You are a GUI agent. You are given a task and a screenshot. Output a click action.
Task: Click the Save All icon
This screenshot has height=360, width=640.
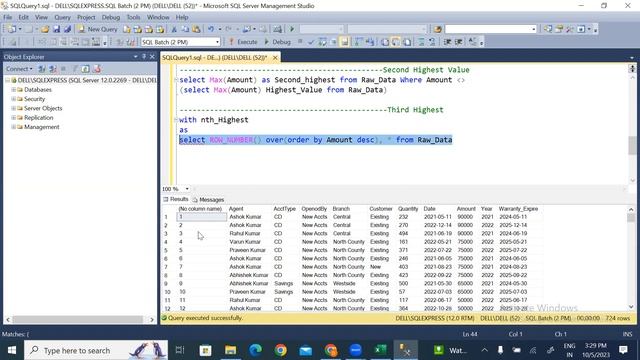(67, 29)
